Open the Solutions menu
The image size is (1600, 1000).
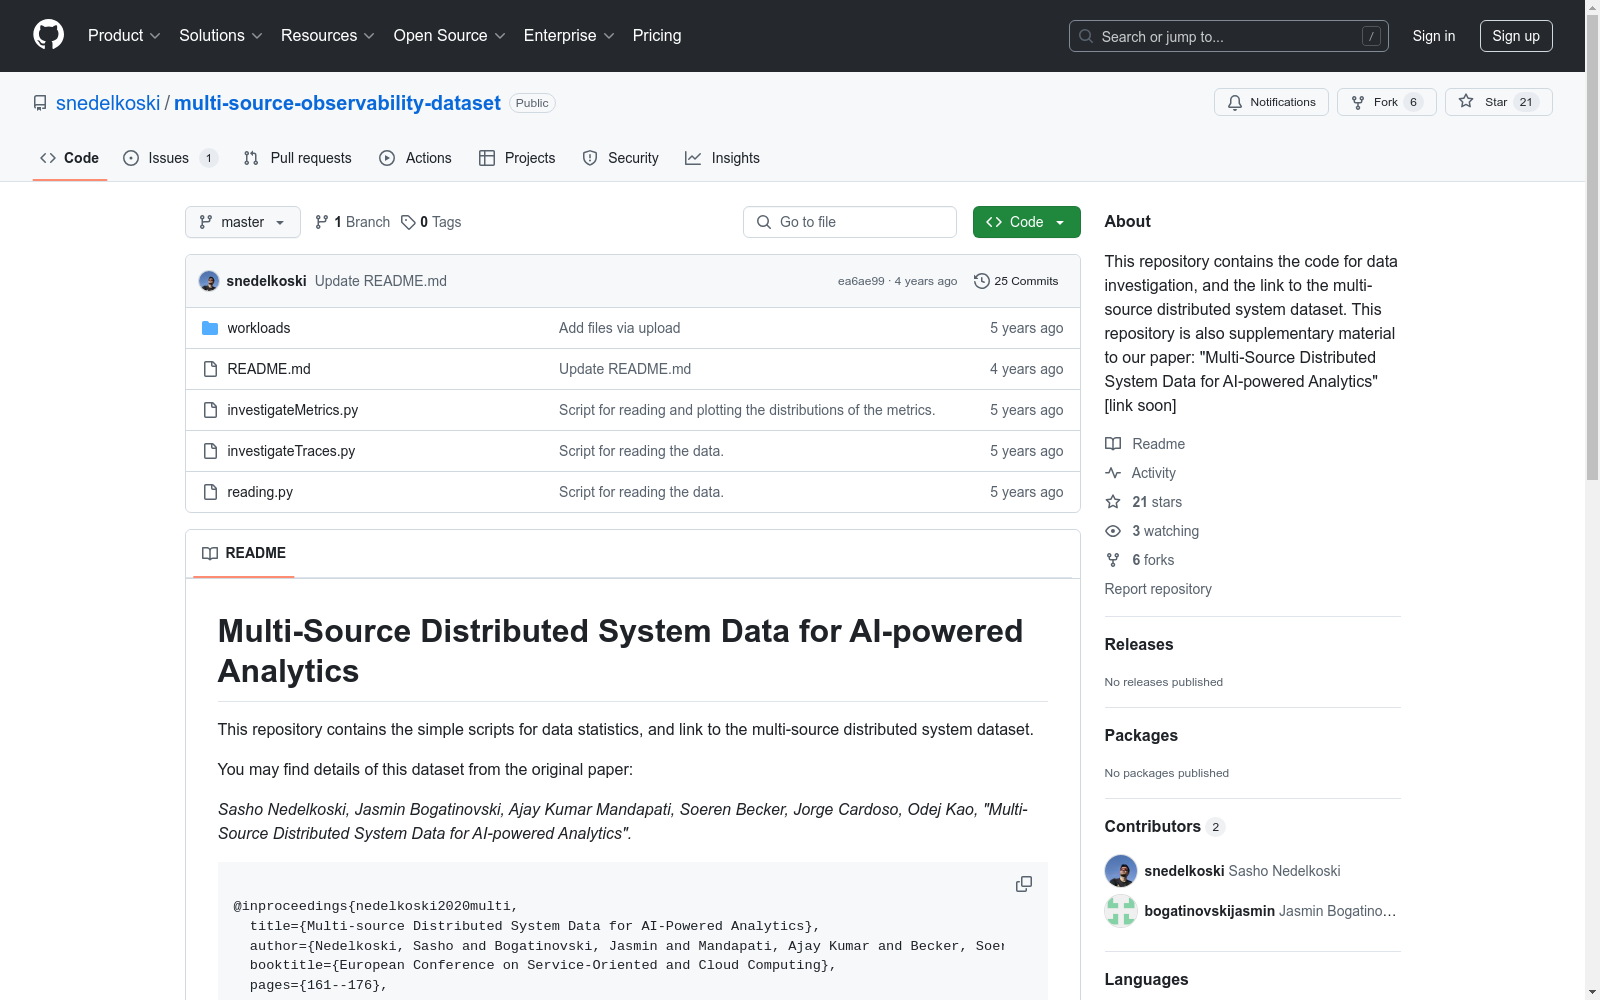(x=220, y=36)
